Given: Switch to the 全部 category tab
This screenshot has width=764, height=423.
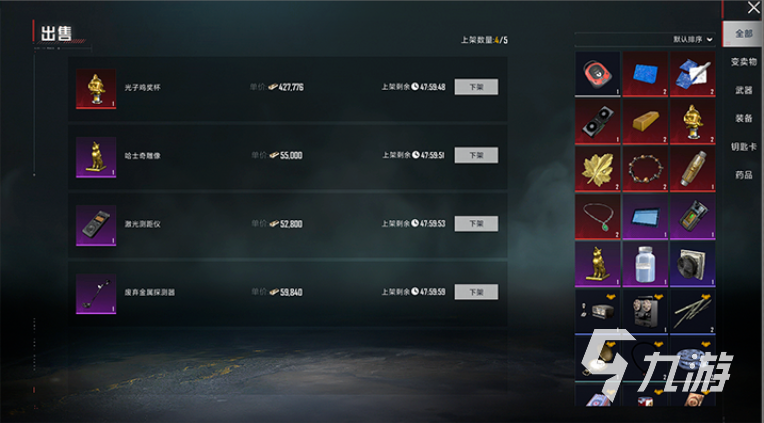Looking at the screenshot, I should click(743, 34).
